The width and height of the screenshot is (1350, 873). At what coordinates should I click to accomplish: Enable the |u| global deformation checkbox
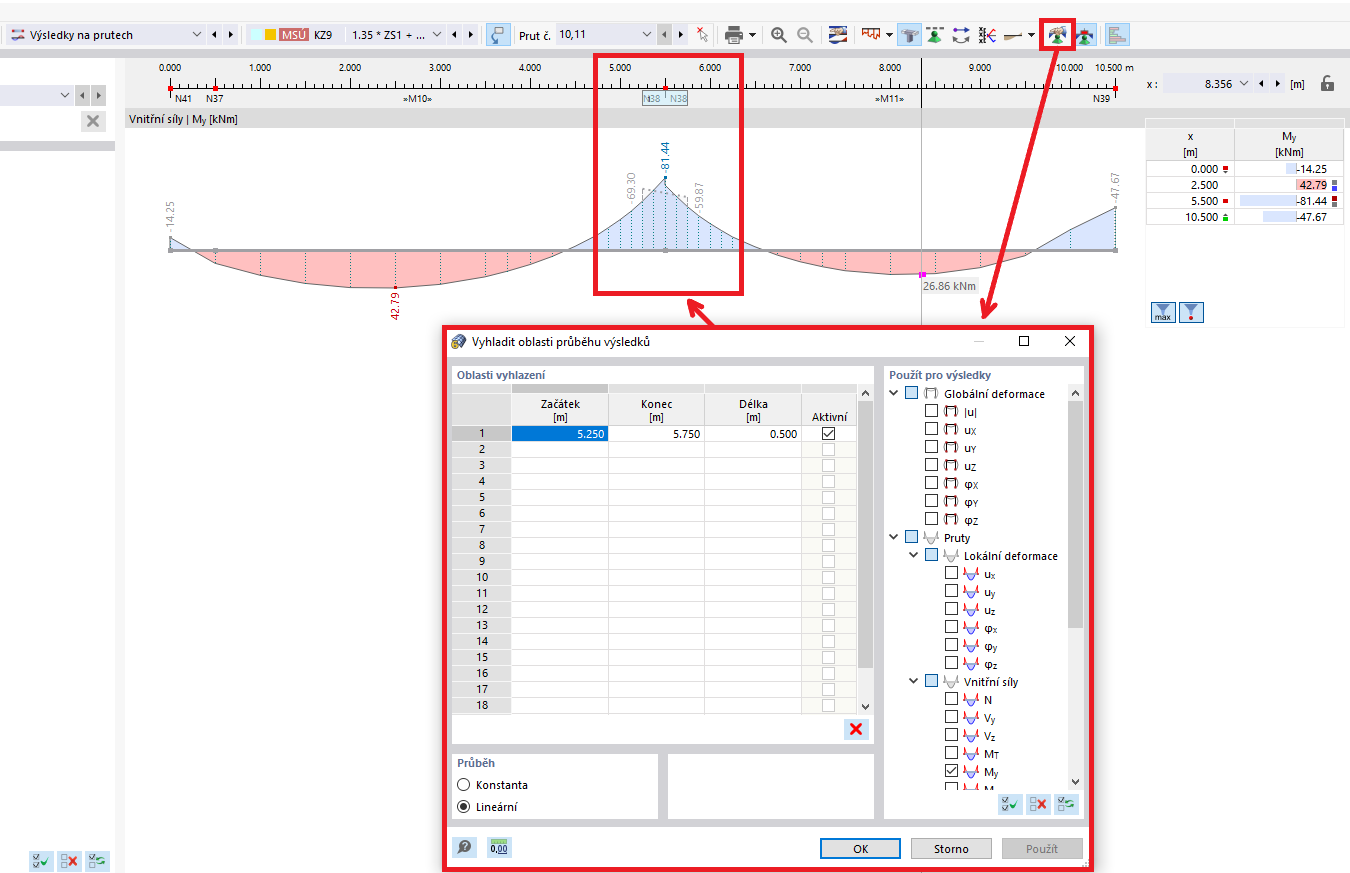932,411
